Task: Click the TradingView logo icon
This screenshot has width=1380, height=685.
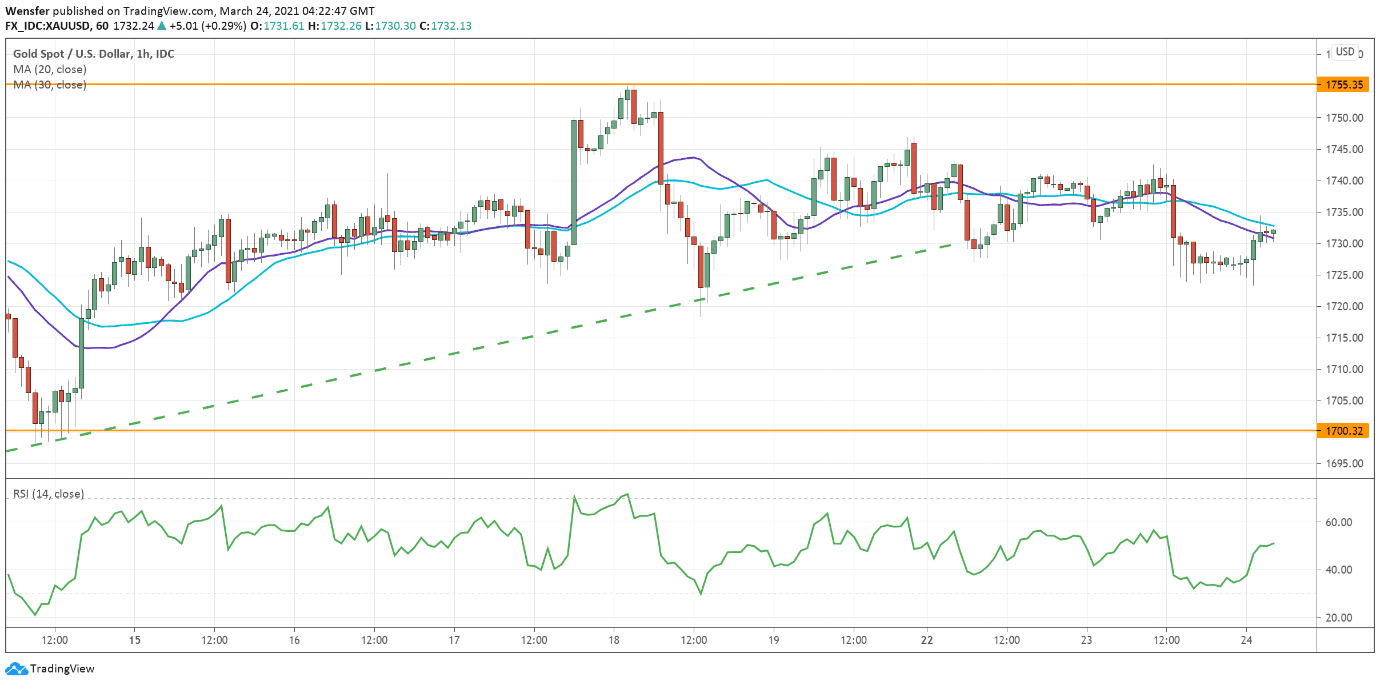Action: pyautogui.click(x=16, y=669)
